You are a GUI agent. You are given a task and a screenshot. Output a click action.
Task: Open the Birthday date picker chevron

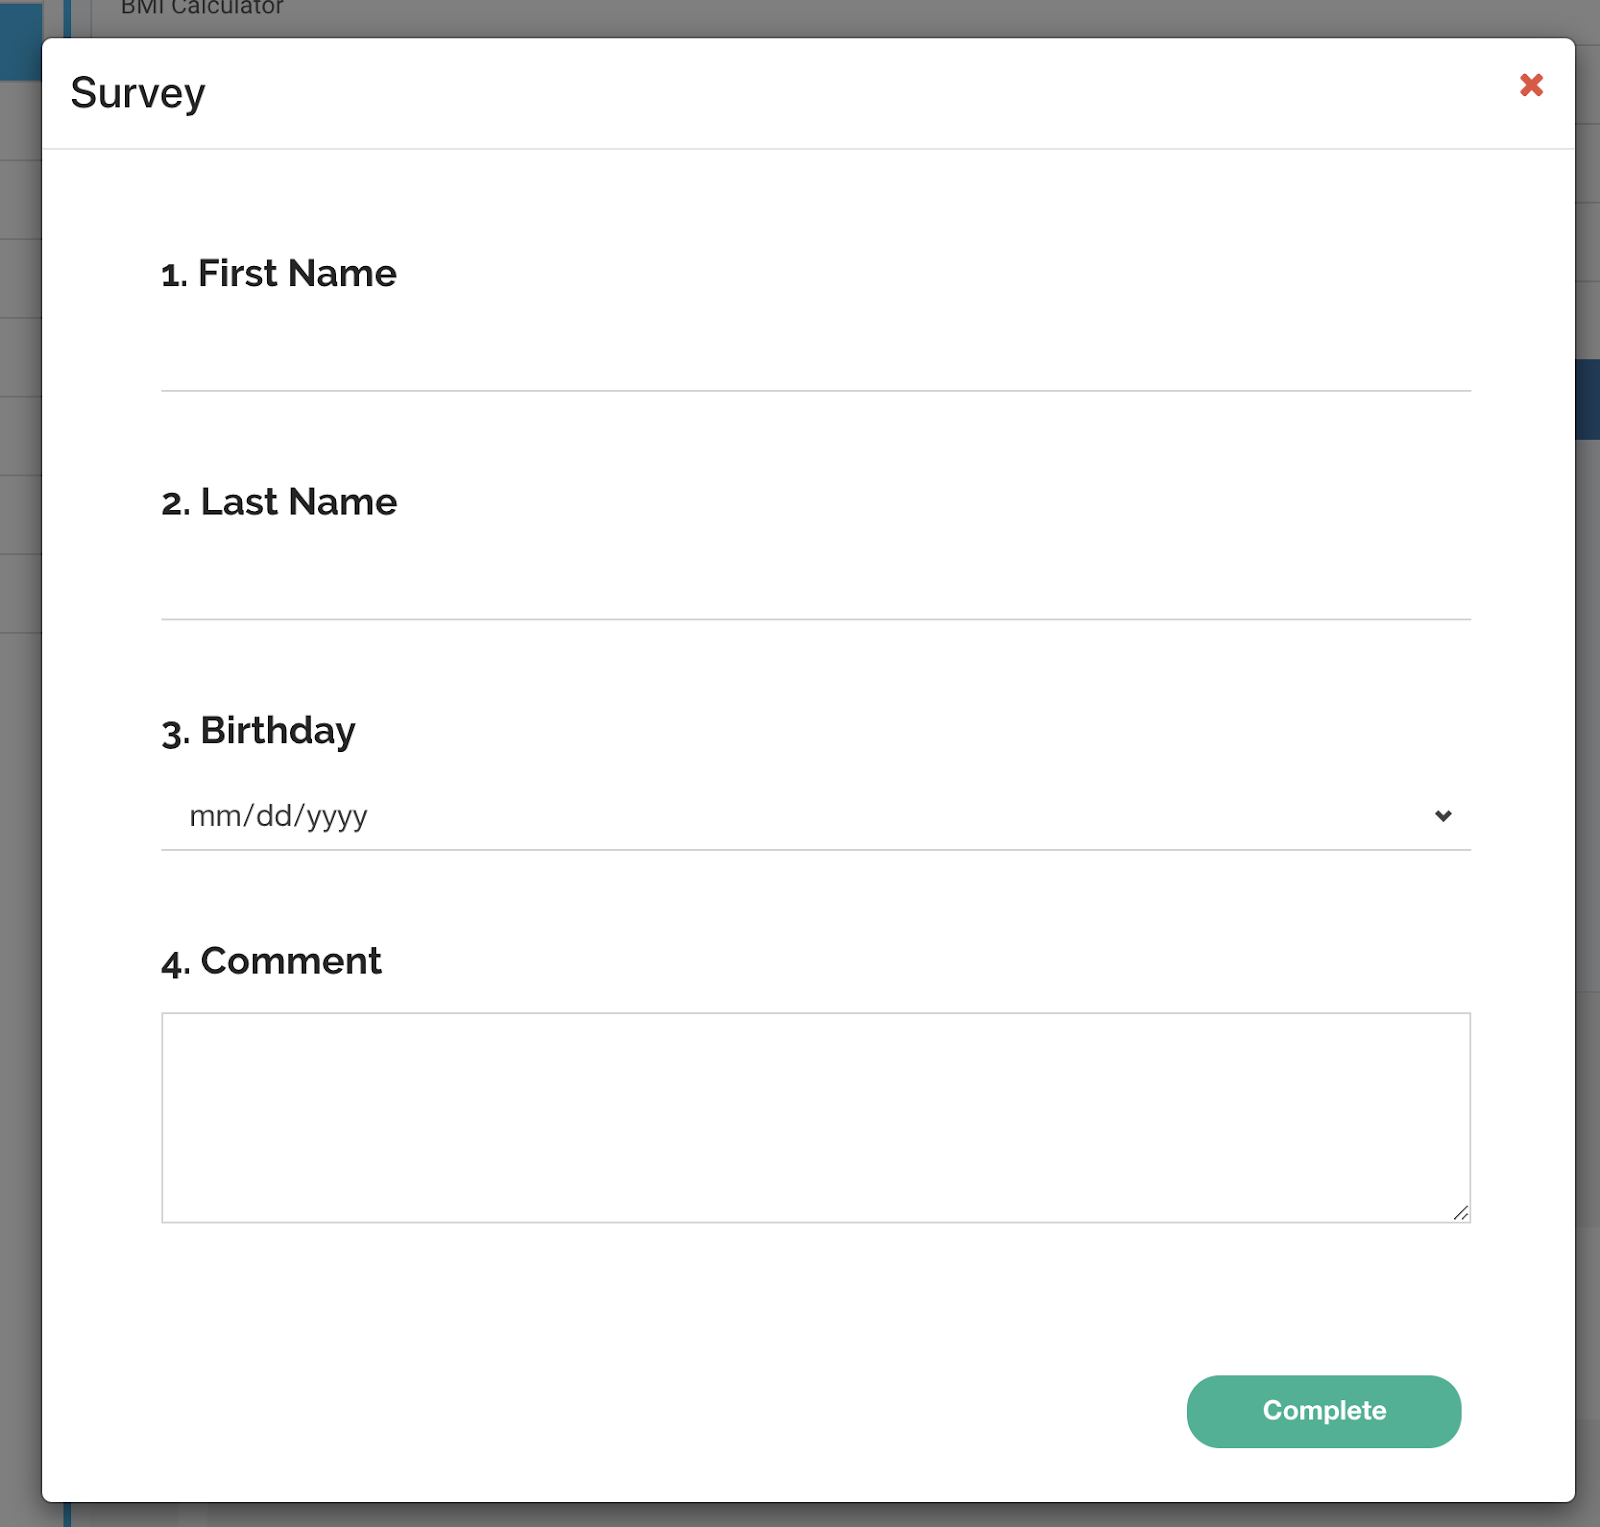coord(1443,816)
